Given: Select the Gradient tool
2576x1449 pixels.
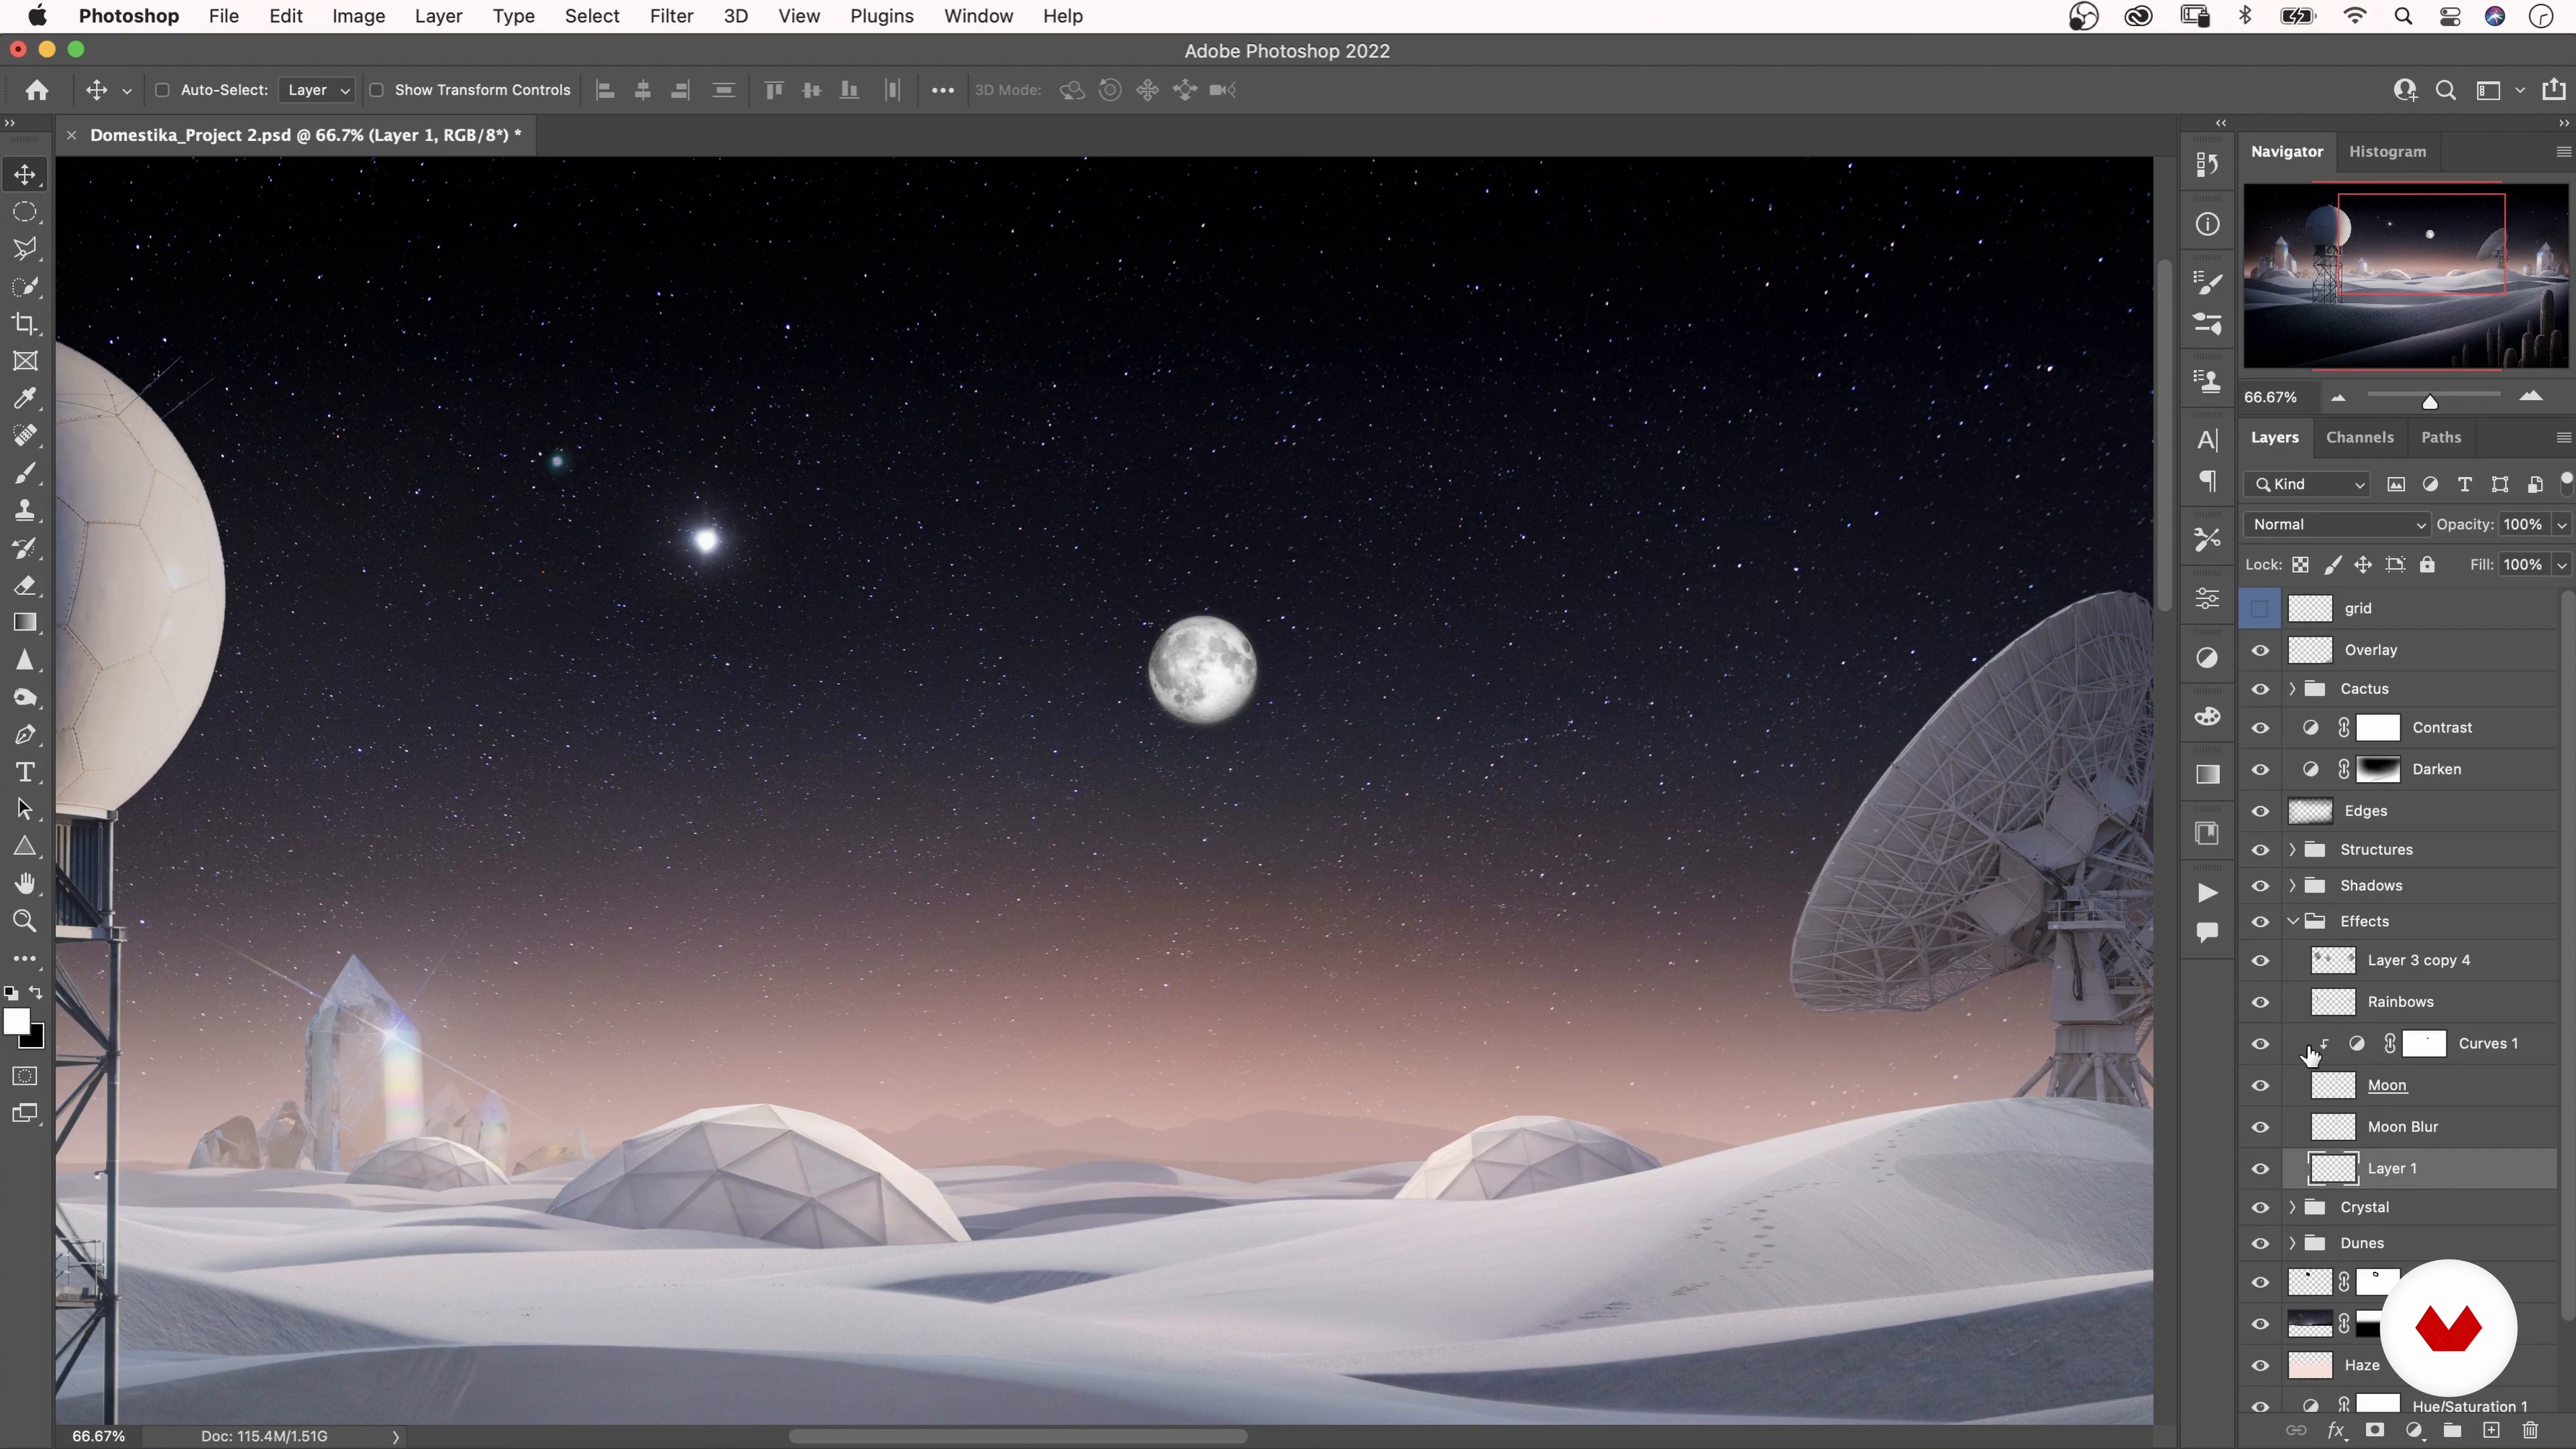Looking at the screenshot, I should [25, 622].
